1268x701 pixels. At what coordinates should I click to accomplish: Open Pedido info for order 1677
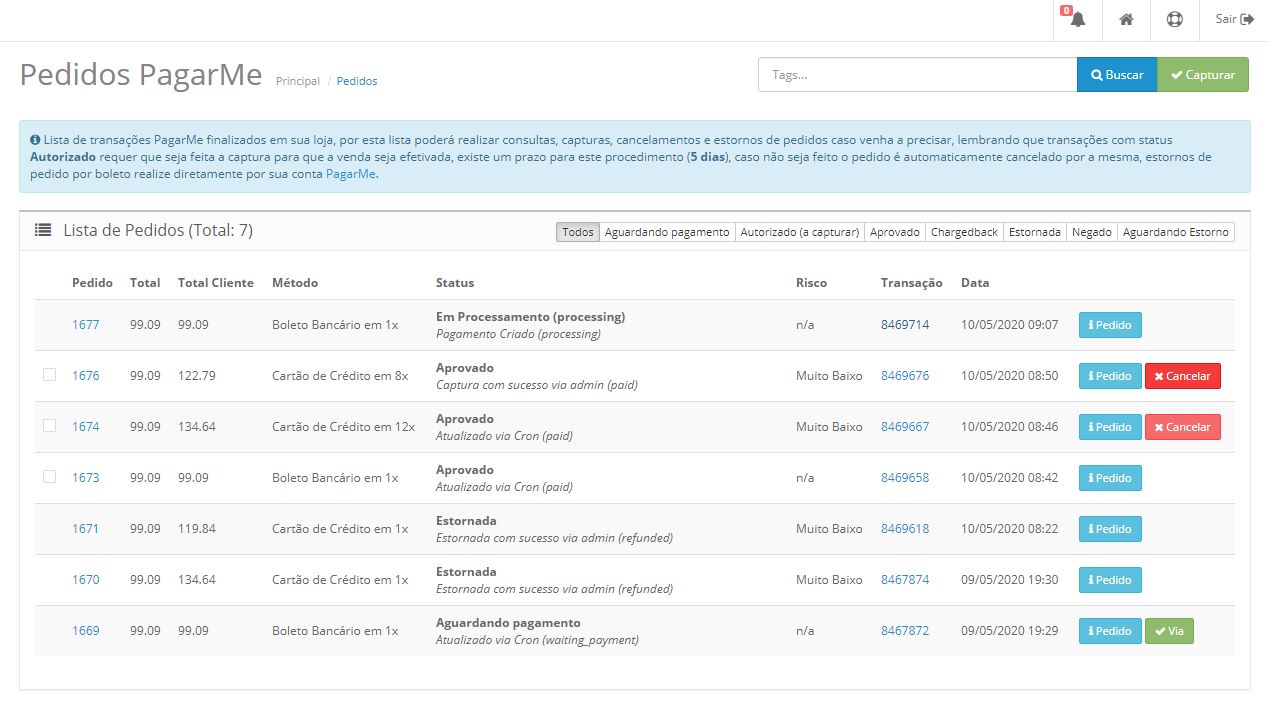pyautogui.click(x=1109, y=325)
